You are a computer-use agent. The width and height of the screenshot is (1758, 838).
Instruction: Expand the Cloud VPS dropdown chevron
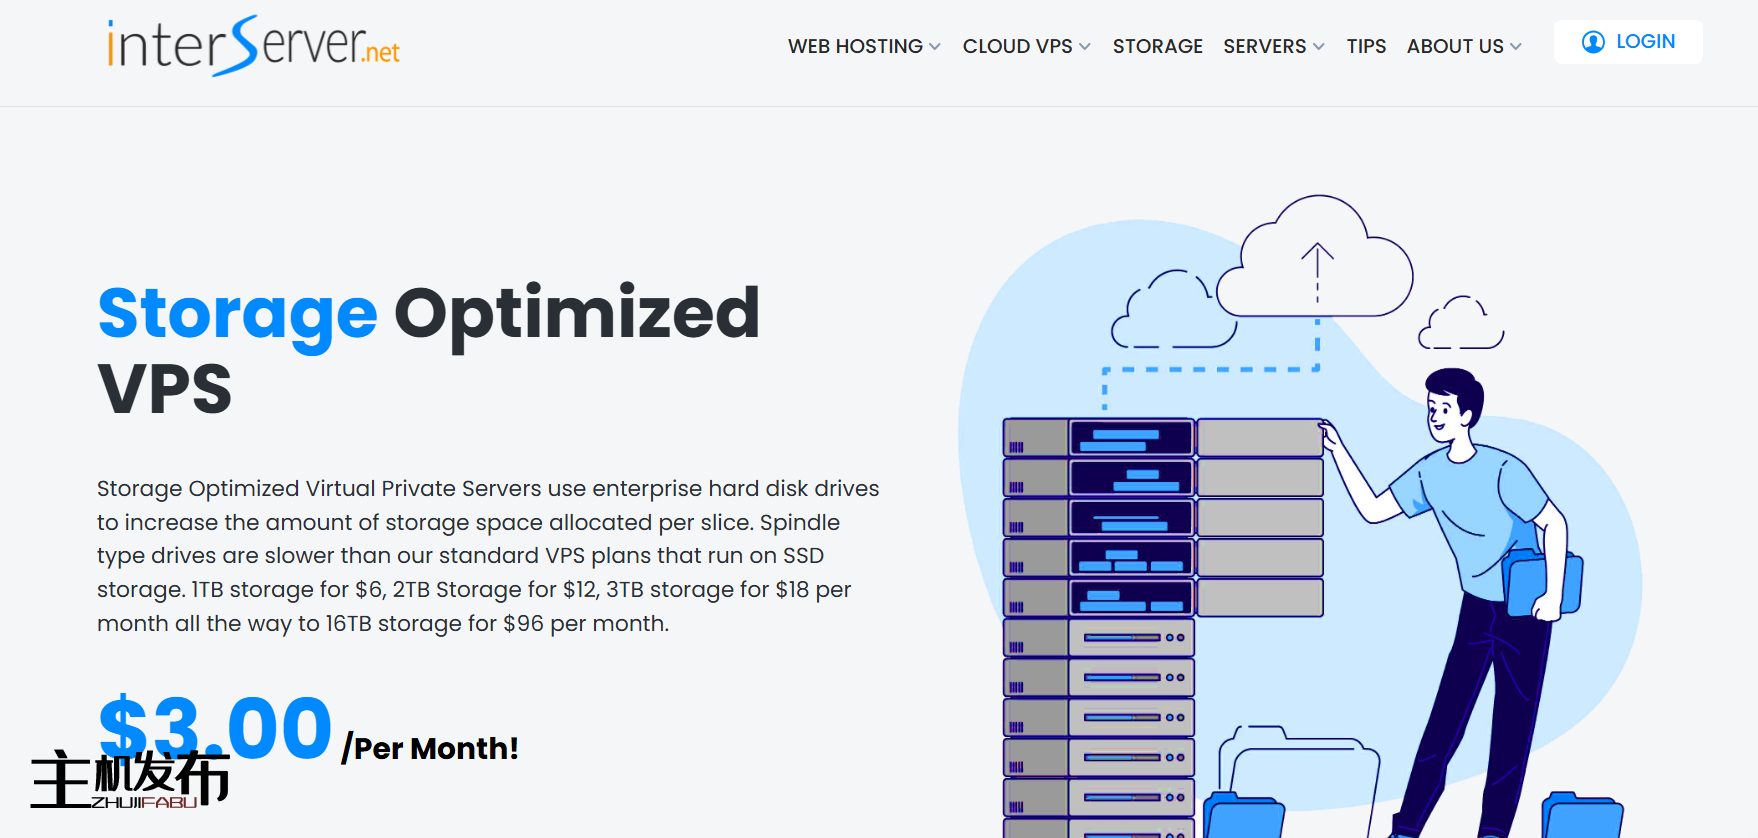pyautogui.click(x=1085, y=47)
